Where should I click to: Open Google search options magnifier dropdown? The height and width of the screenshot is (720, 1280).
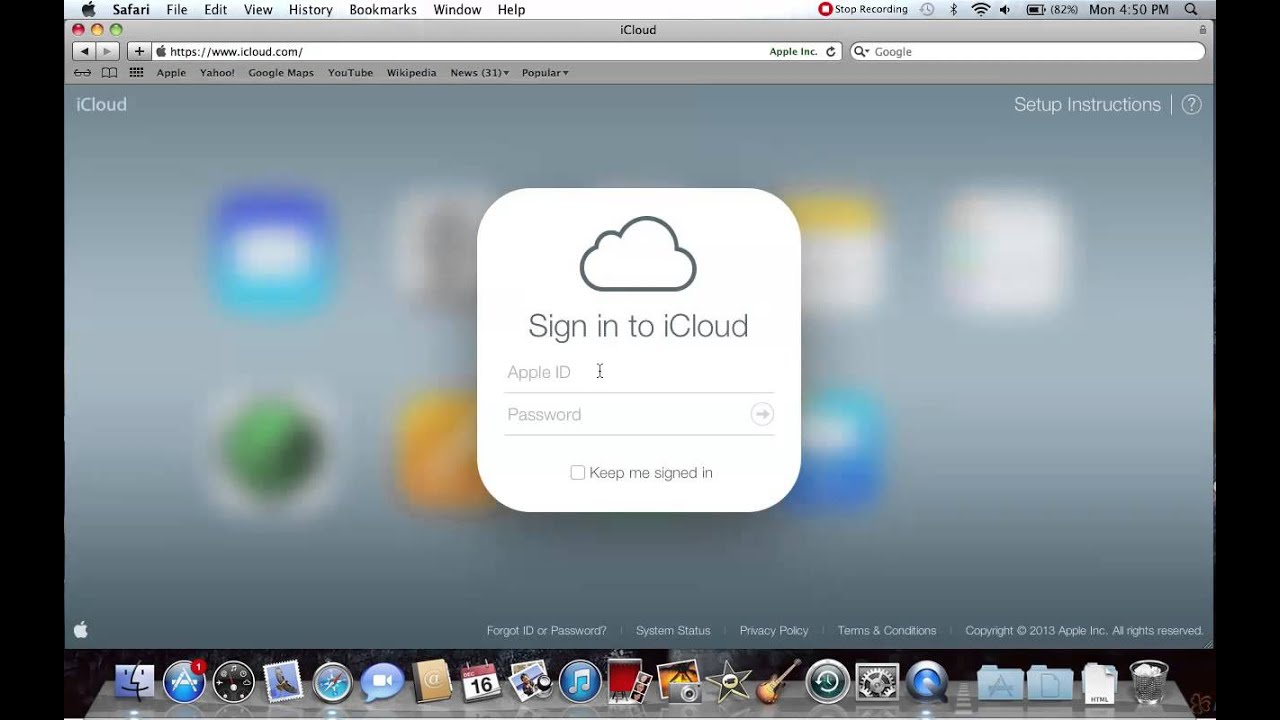[861, 52]
